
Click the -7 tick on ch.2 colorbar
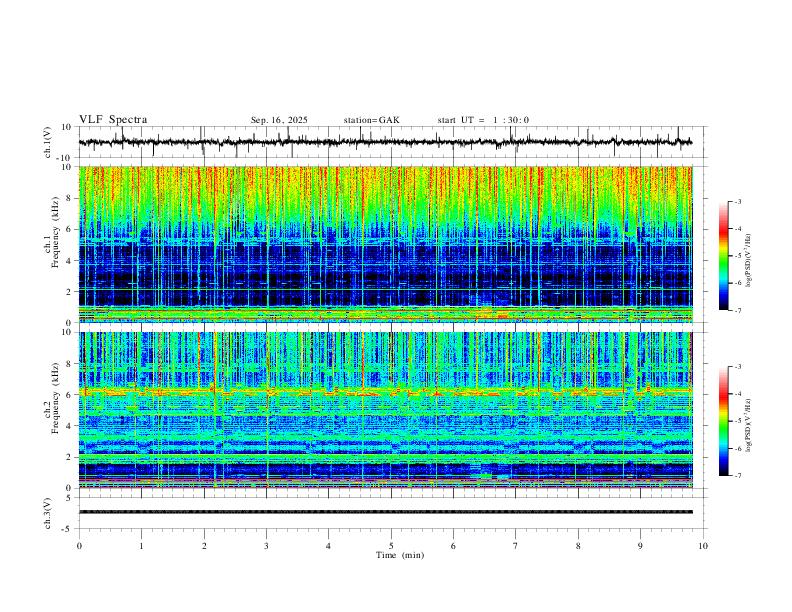pos(738,476)
